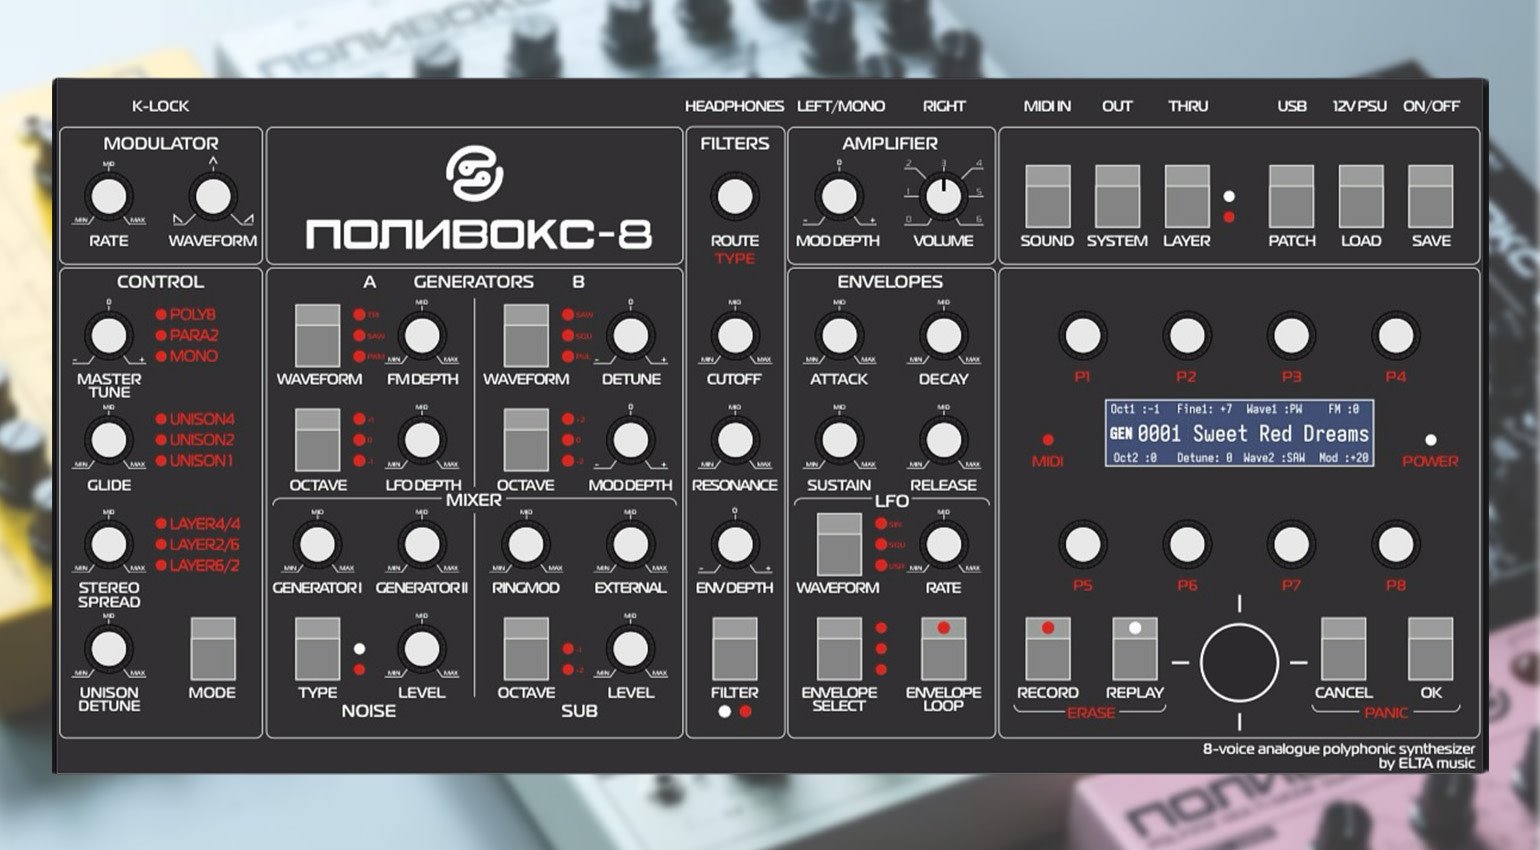
Task: Toggle the ENVELOPE LOOP switch
Action: pos(943,648)
